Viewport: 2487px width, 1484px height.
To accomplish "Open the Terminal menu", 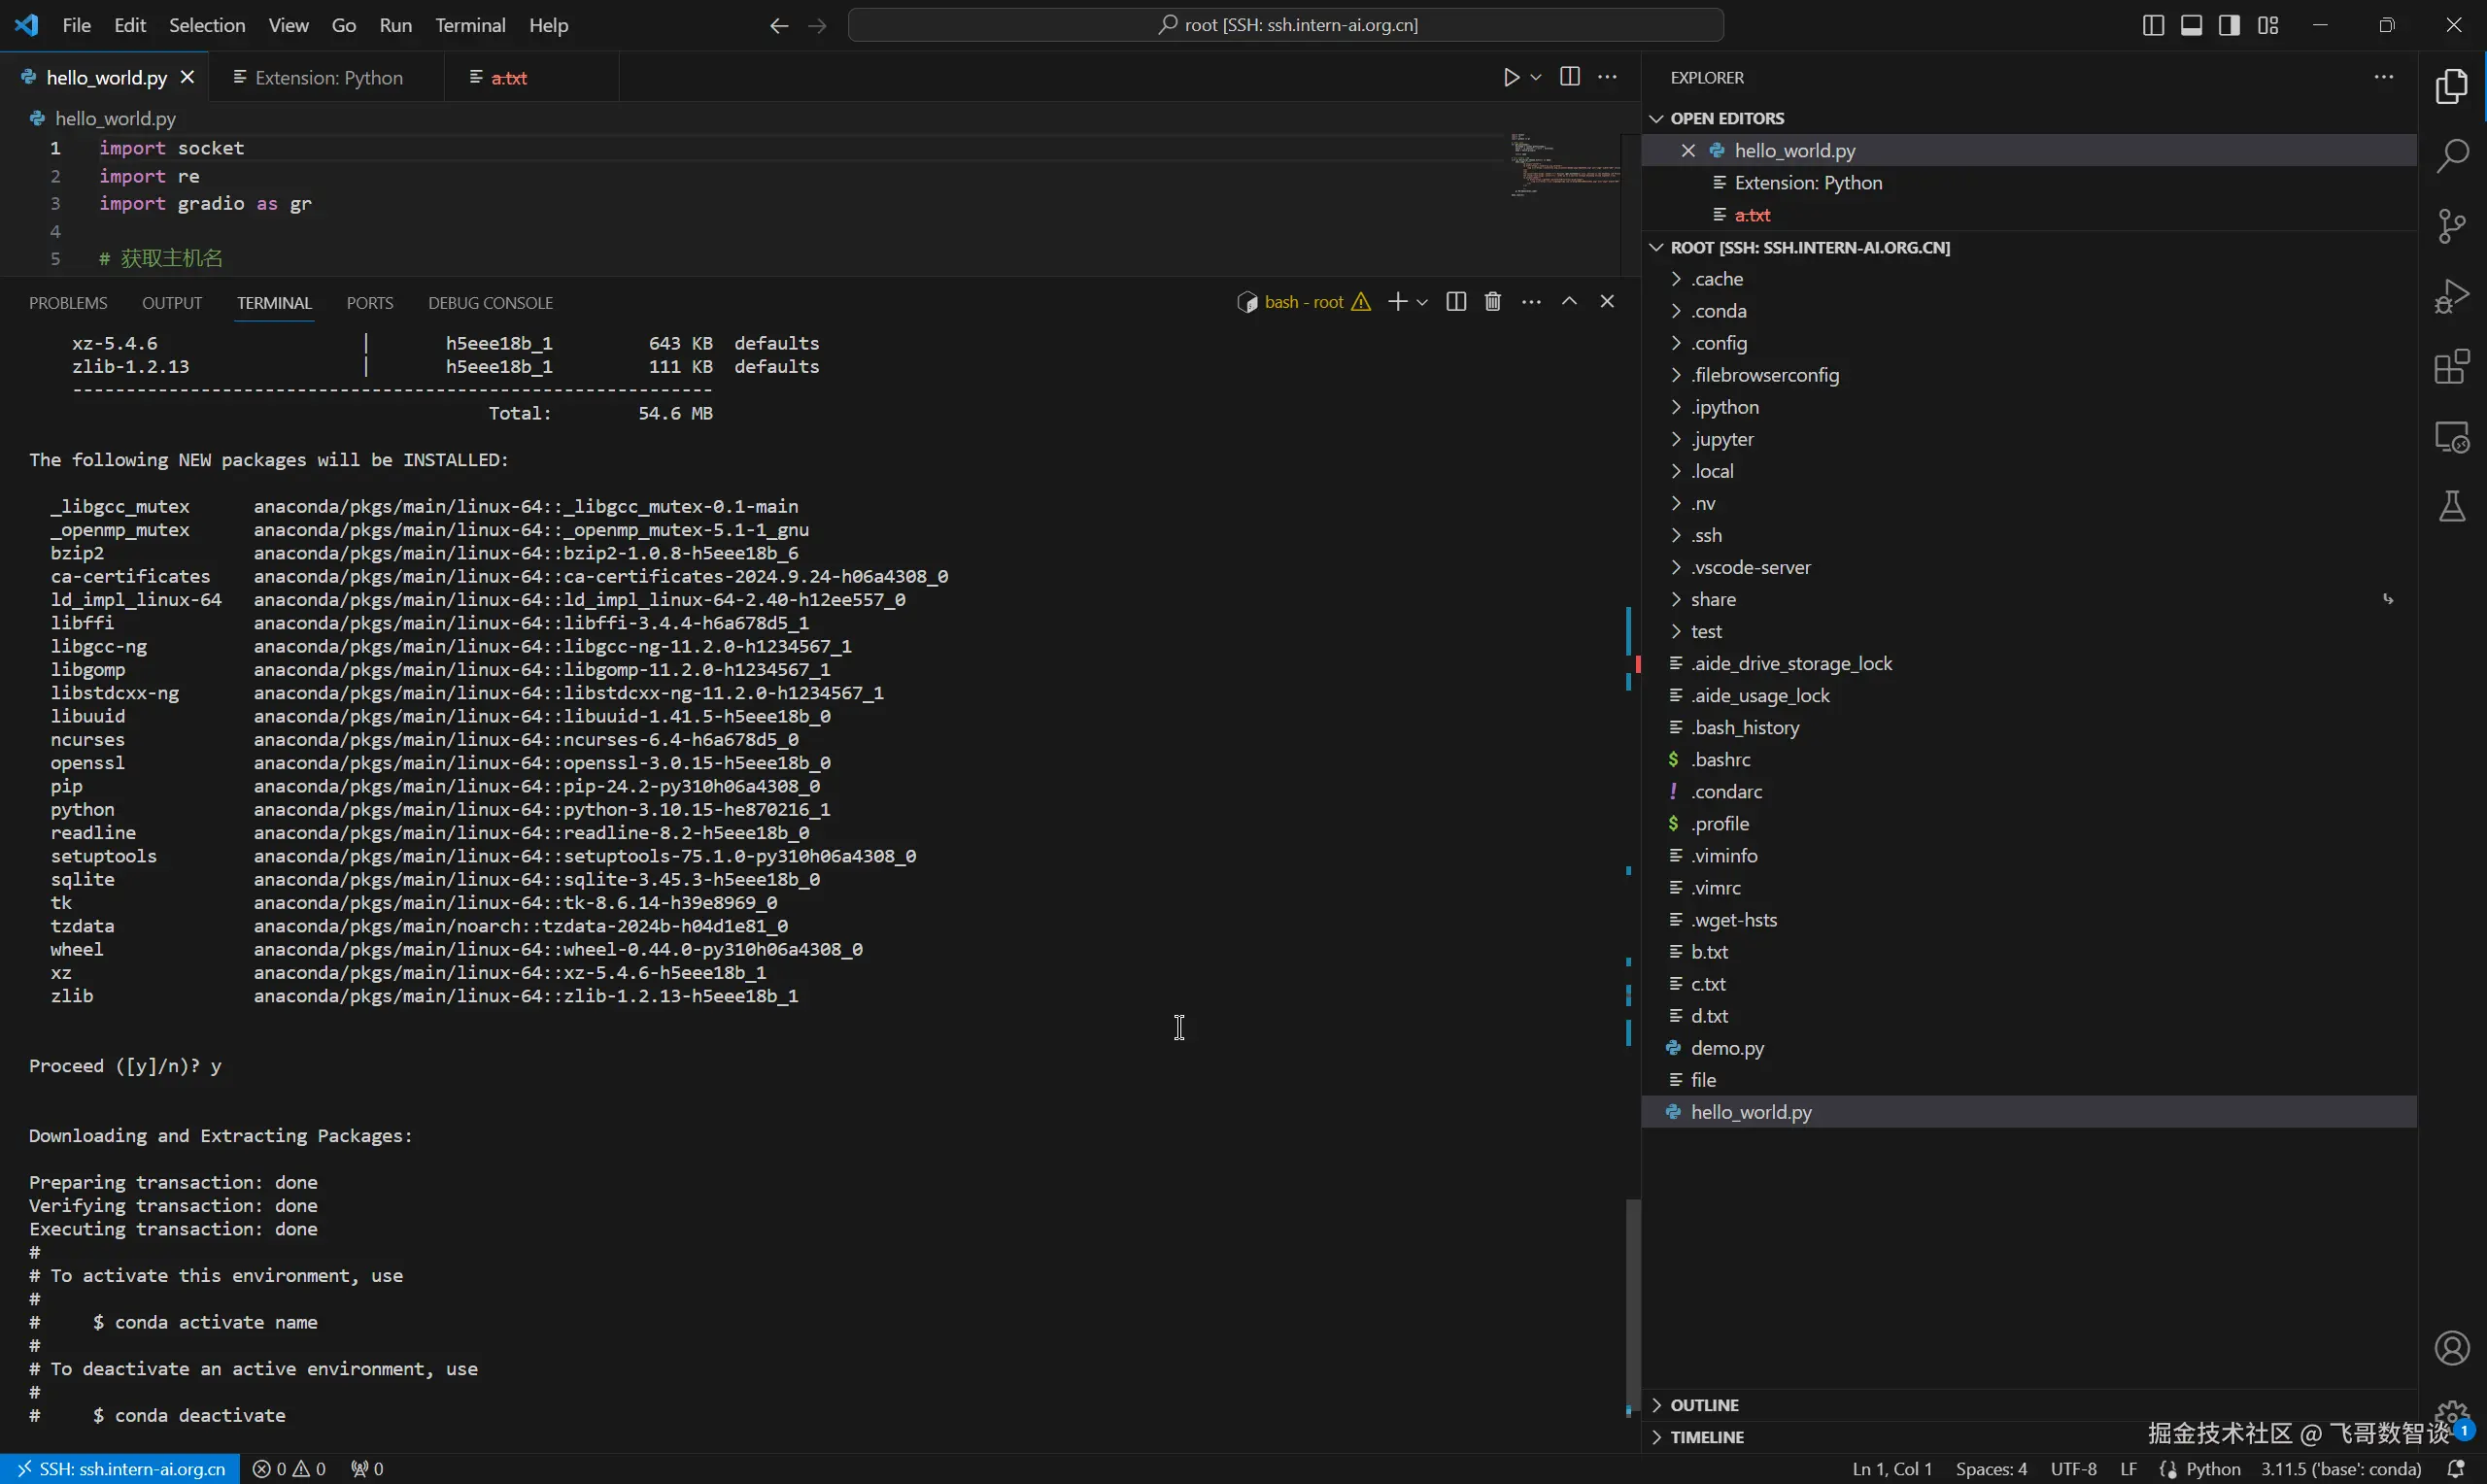I will point(469,25).
